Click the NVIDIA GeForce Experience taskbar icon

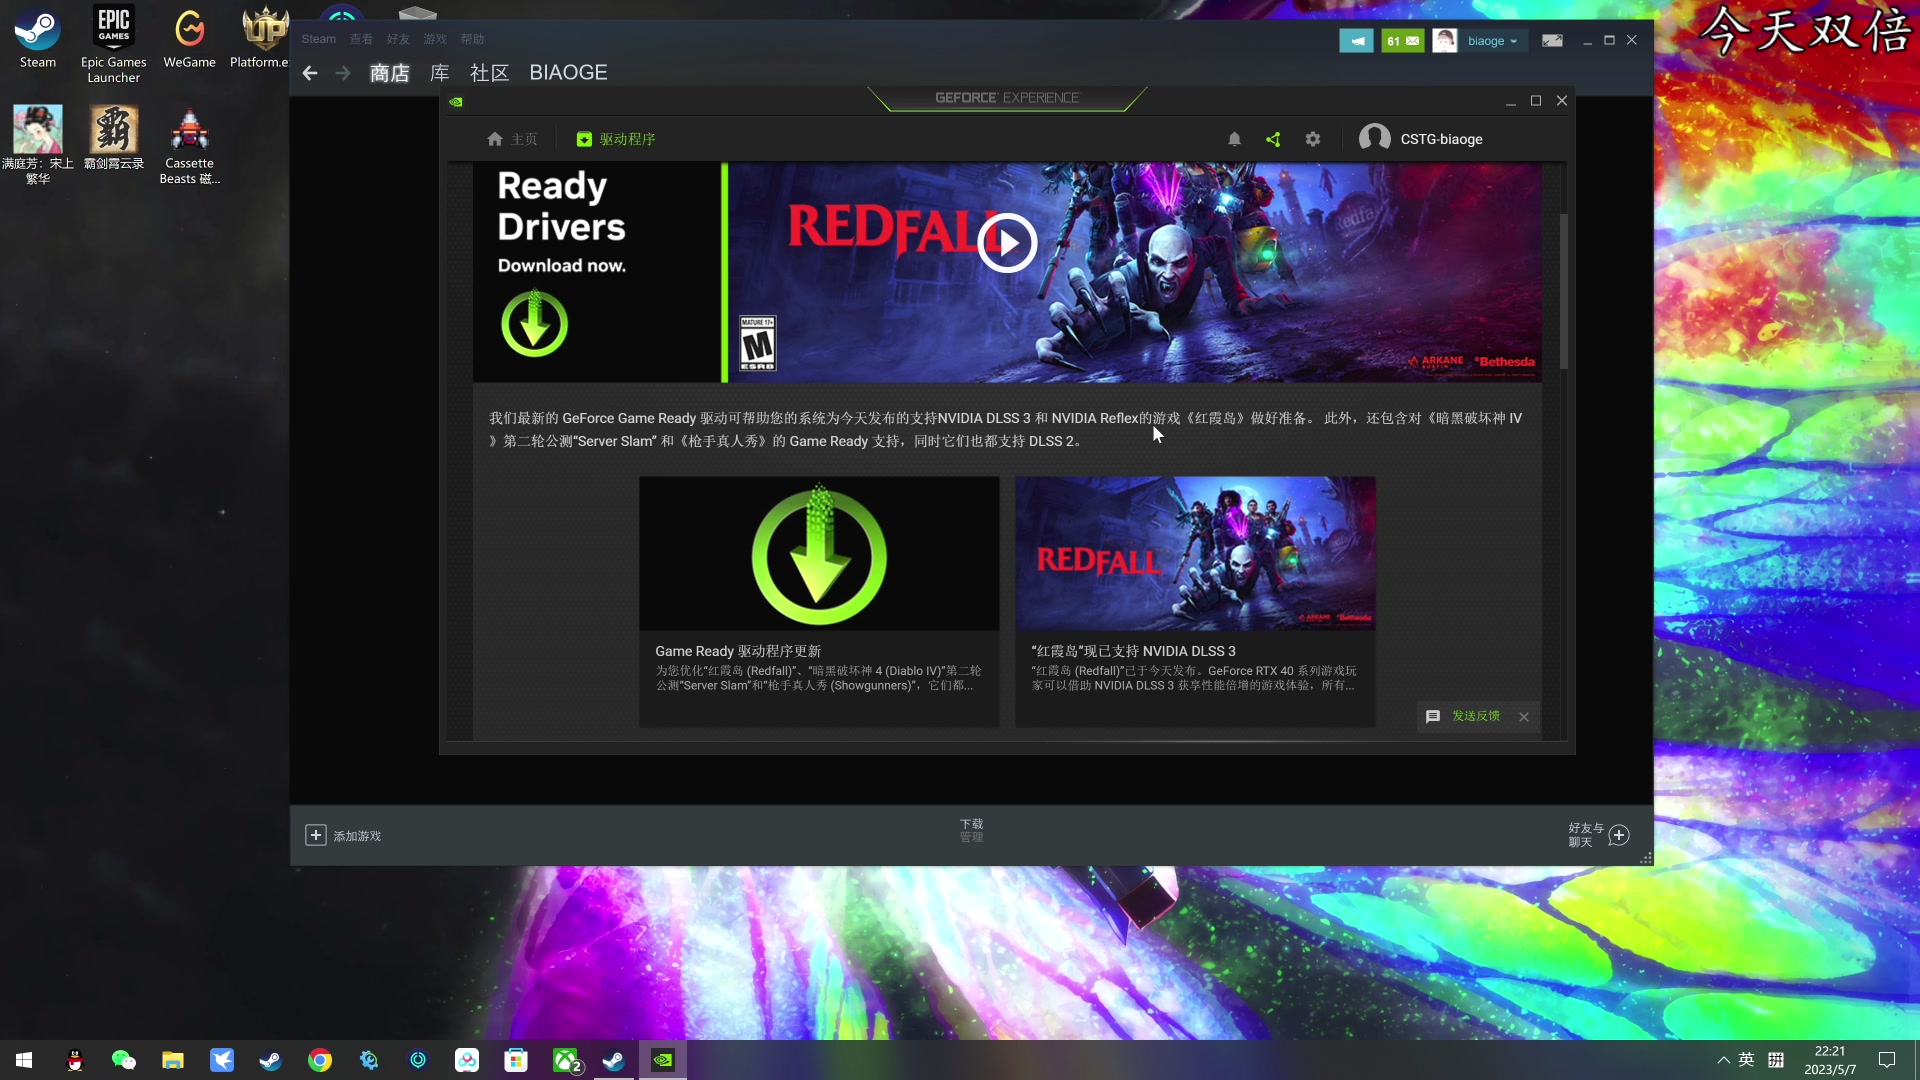[663, 1060]
